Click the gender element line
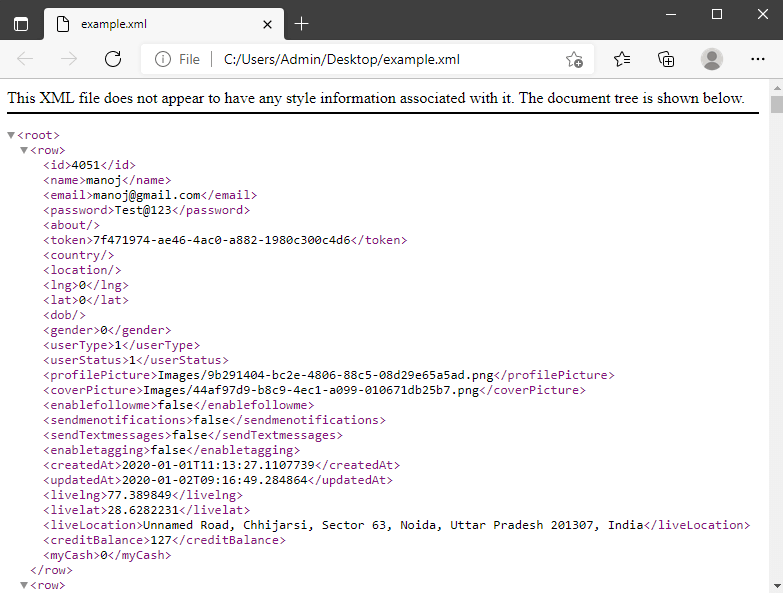This screenshot has height=593, width=783. [107, 330]
